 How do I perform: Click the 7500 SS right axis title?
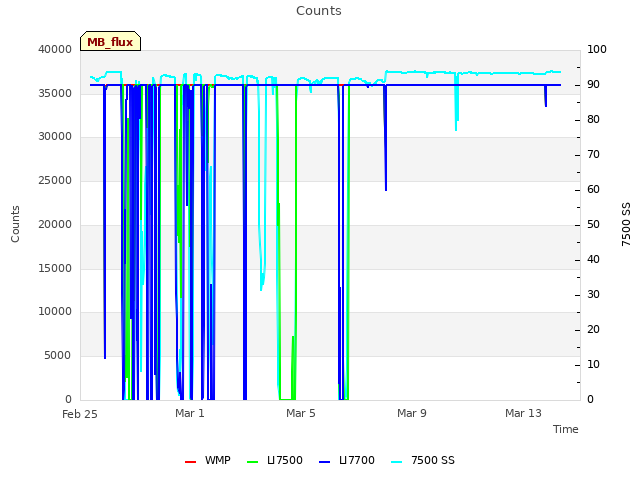pos(626,224)
